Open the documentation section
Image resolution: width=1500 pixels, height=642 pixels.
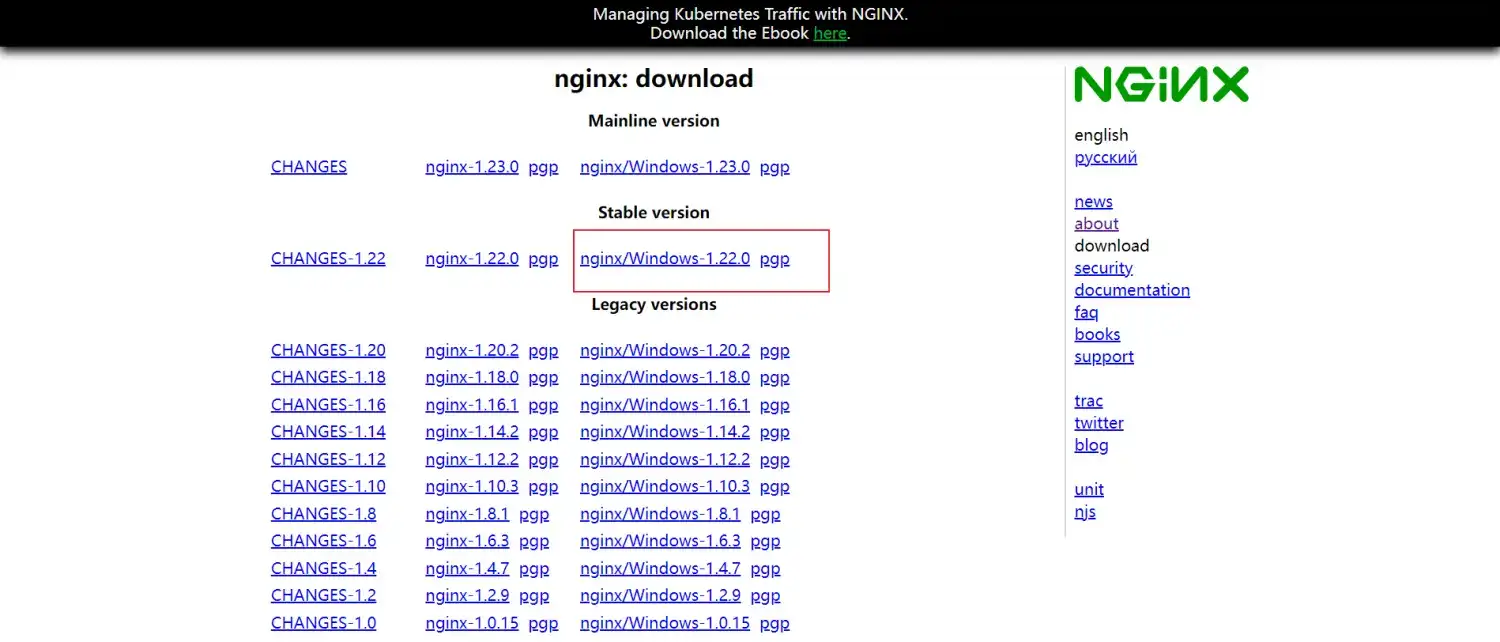click(x=1131, y=290)
